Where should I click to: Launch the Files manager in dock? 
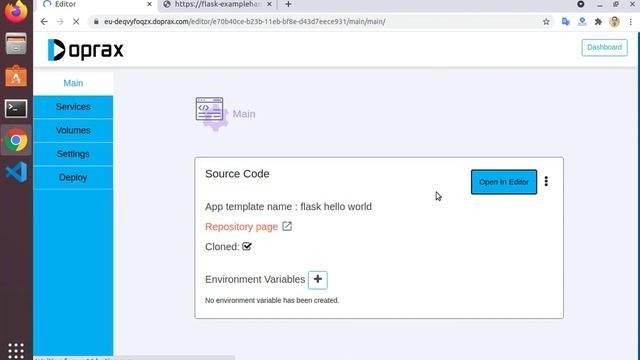tap(16, 43)
